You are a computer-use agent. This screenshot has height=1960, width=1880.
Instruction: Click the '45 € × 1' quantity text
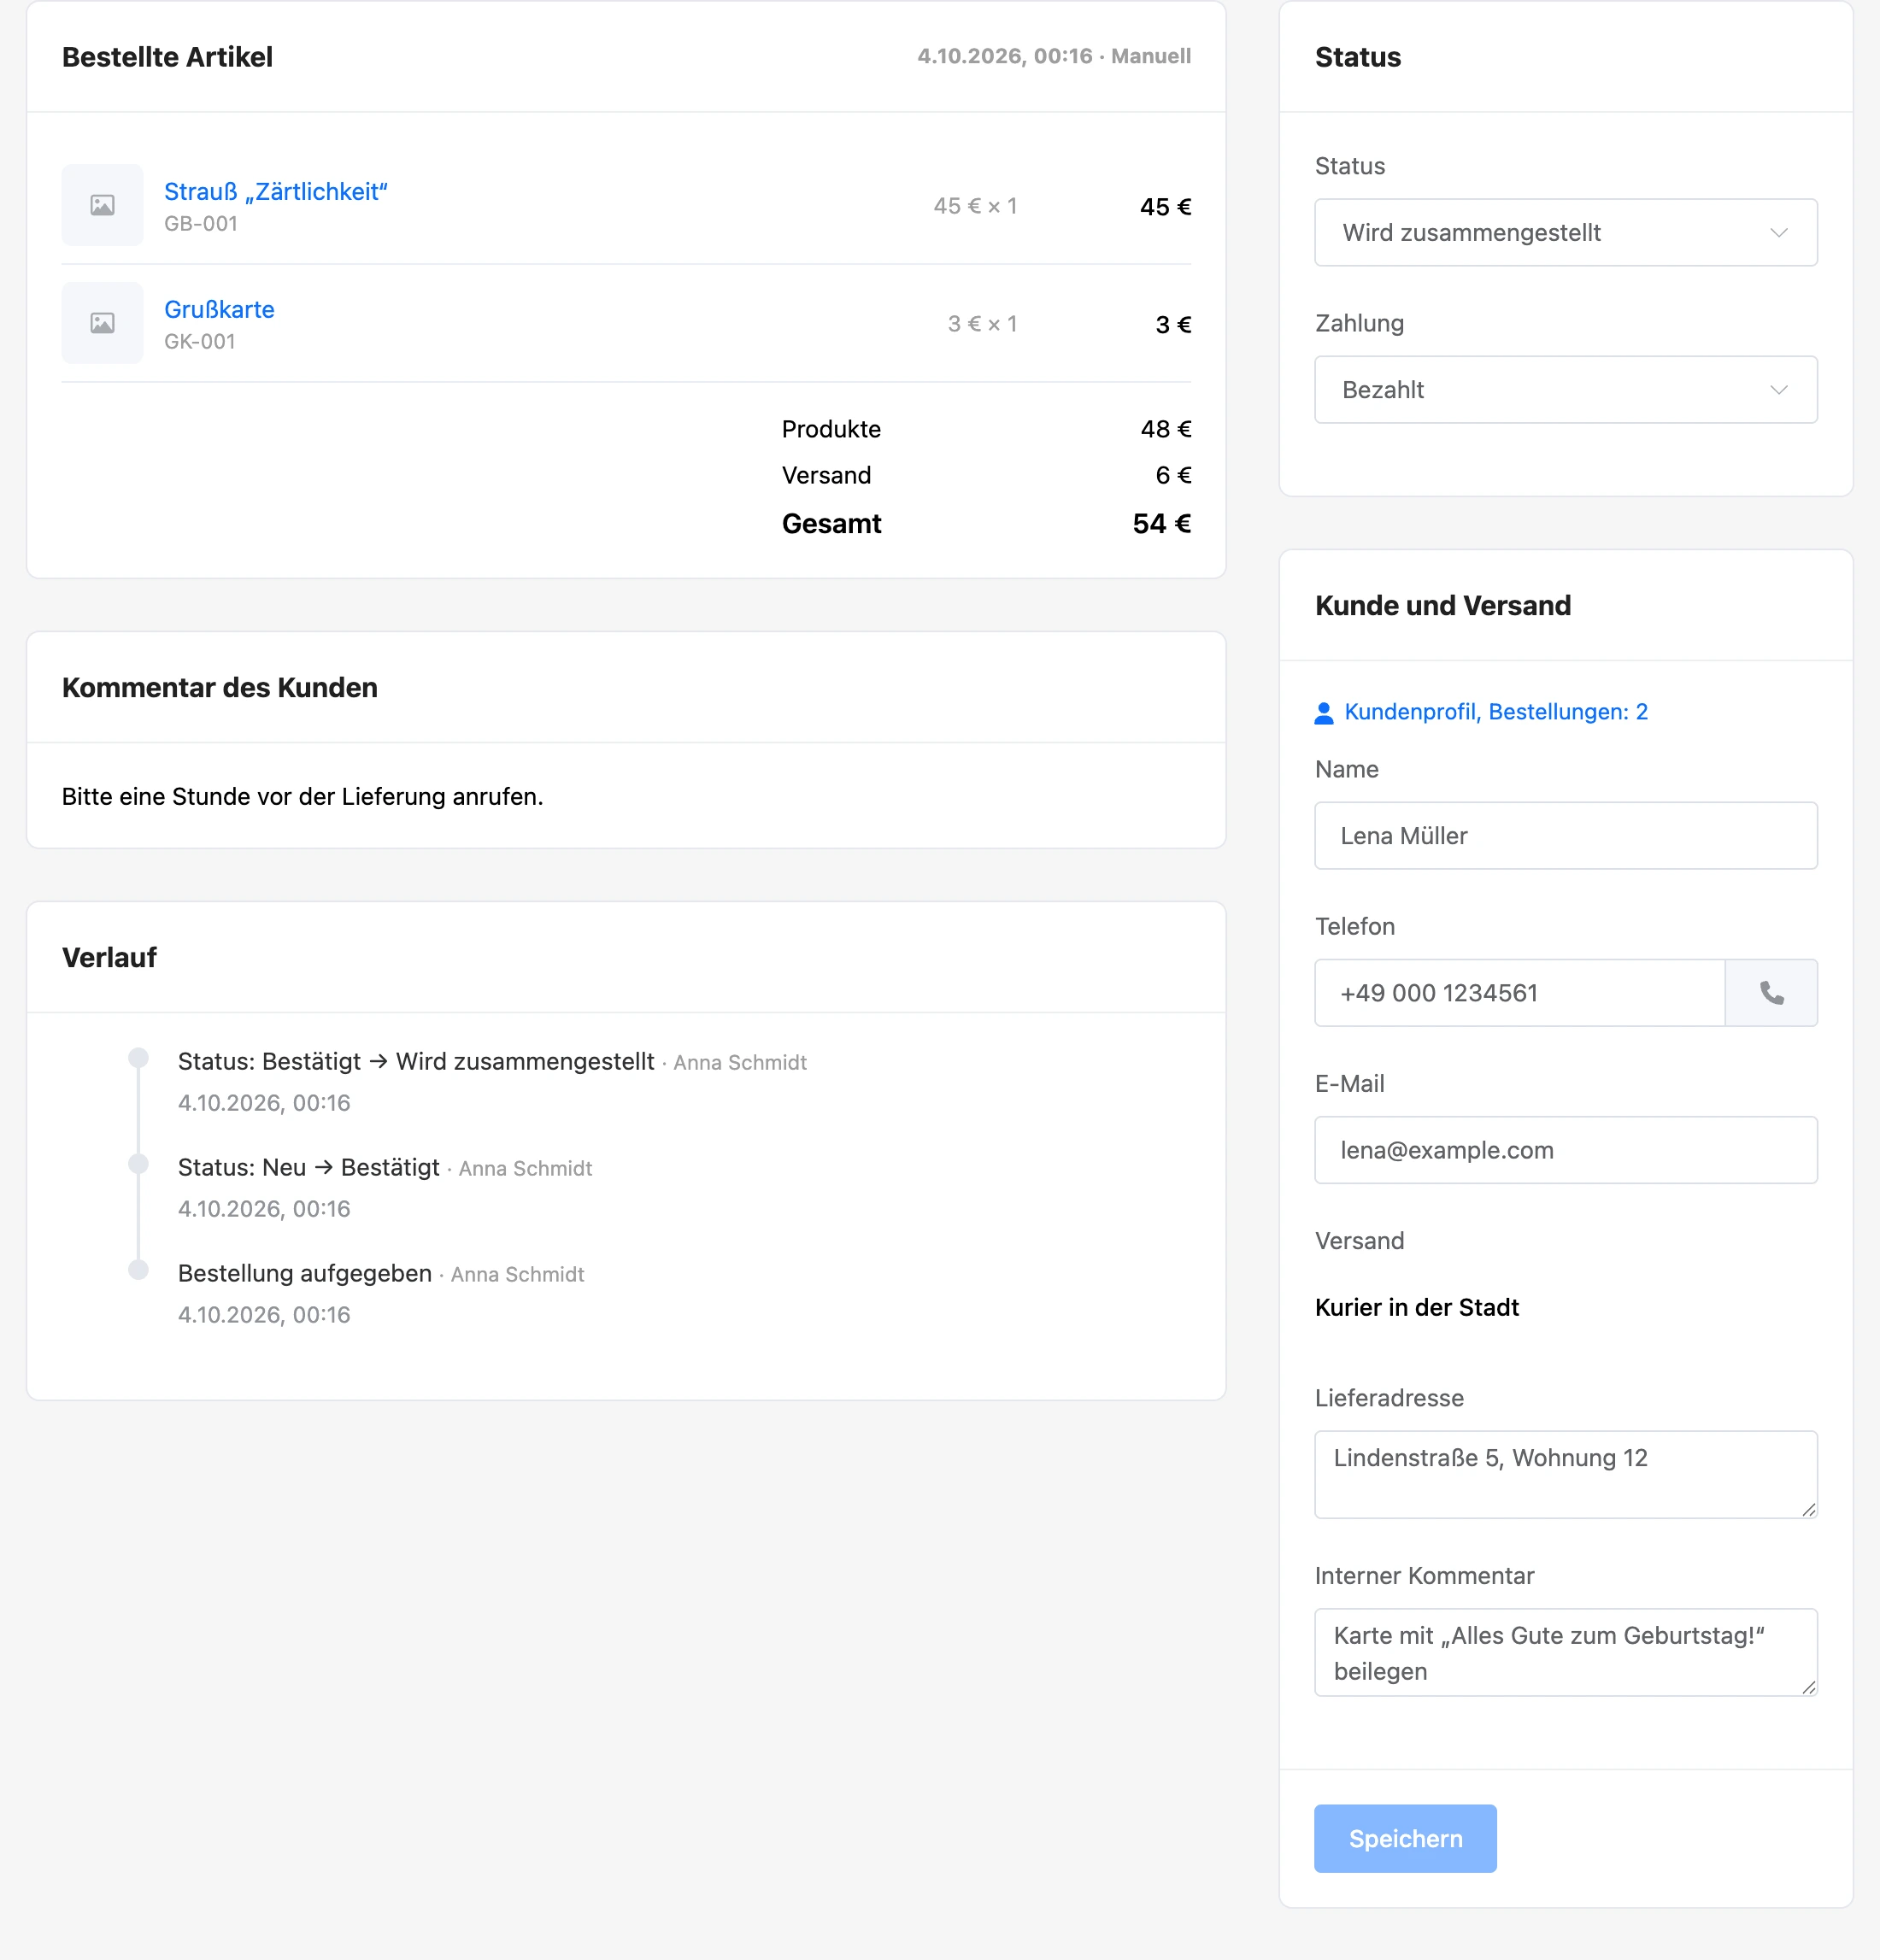(x=975, y=206)
